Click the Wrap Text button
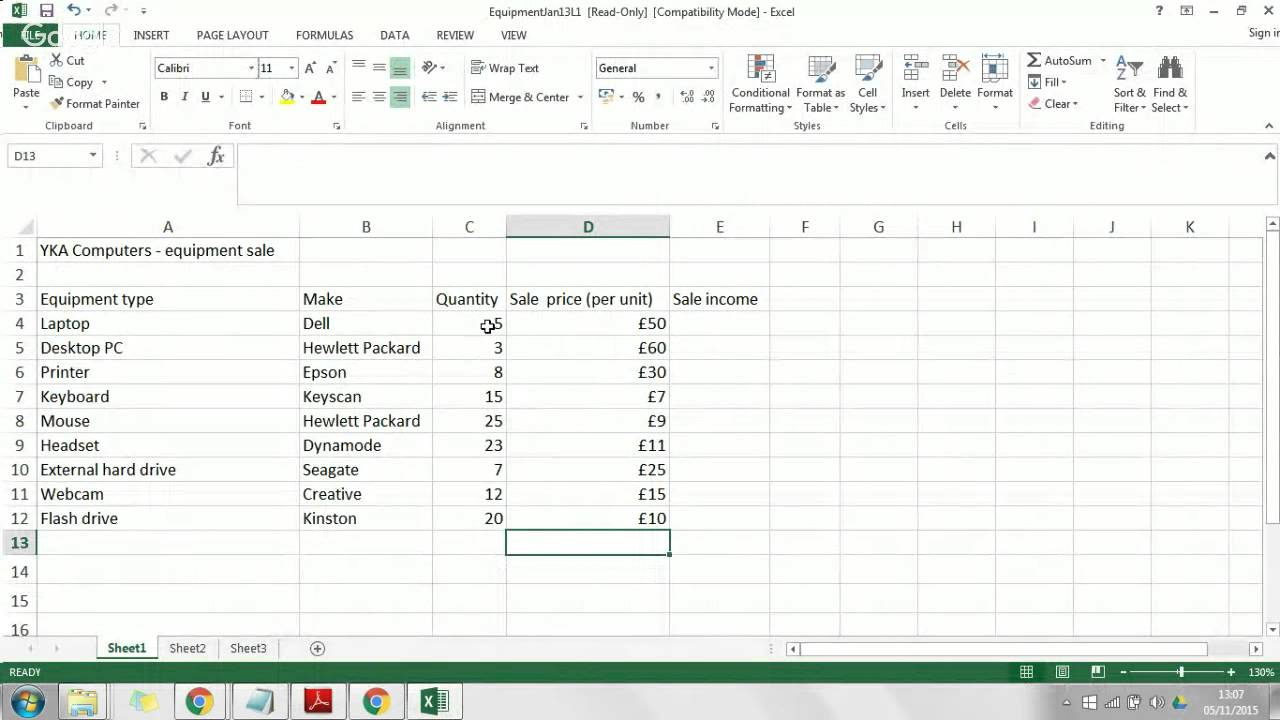 pos(505,68)
